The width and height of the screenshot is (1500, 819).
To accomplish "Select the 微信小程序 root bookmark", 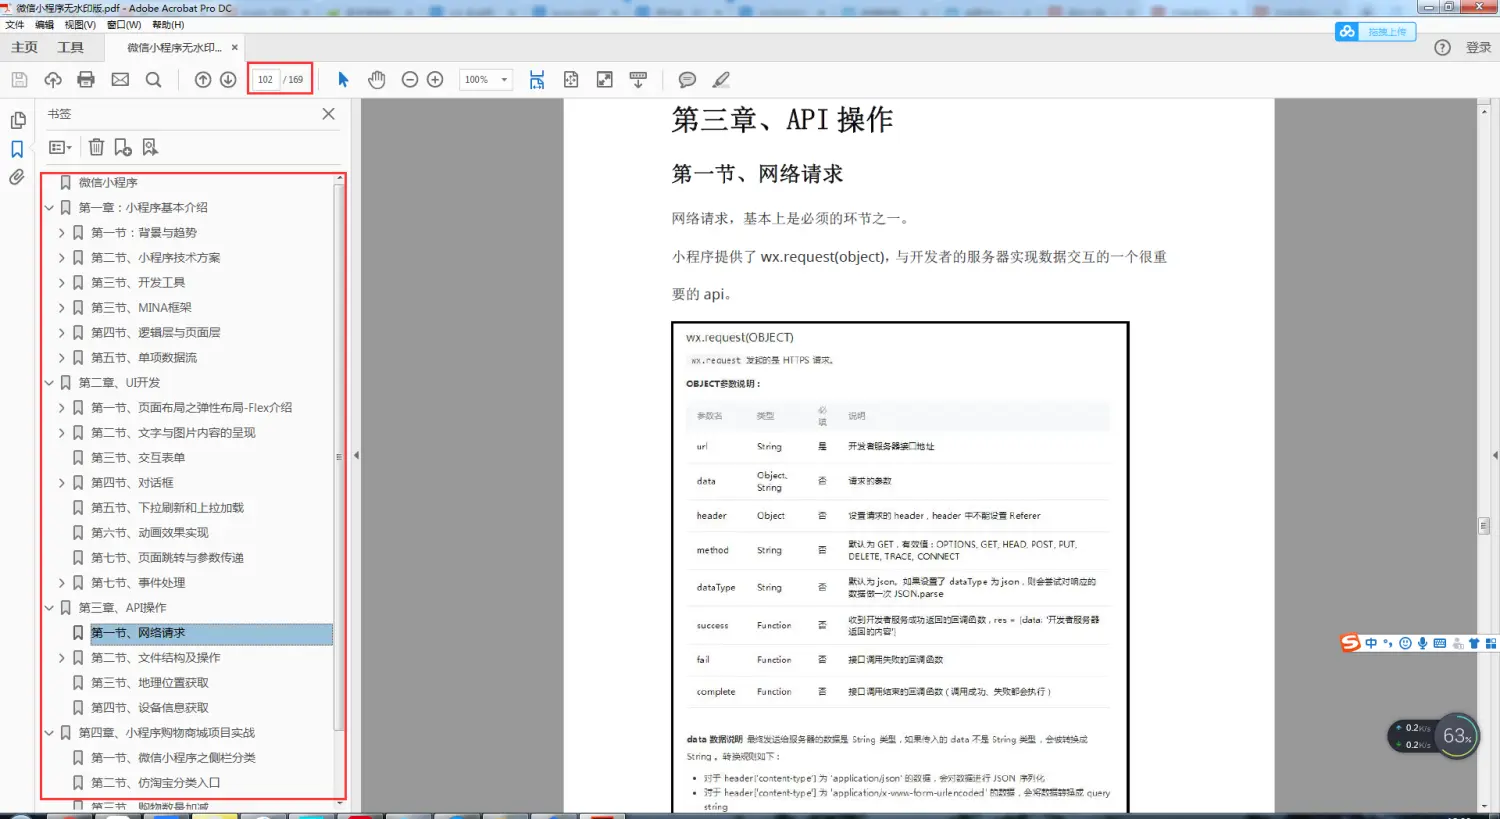I will click(108, 183).
